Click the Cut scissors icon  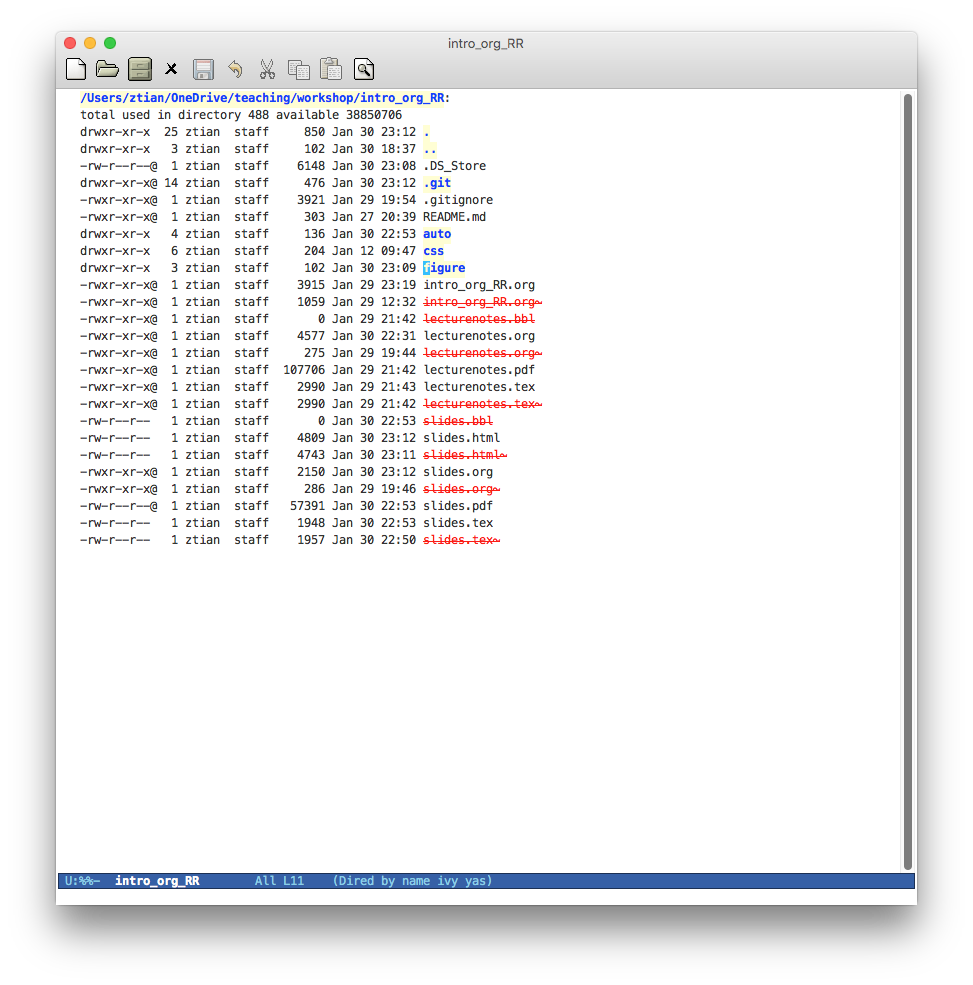[x=267, y=69]
